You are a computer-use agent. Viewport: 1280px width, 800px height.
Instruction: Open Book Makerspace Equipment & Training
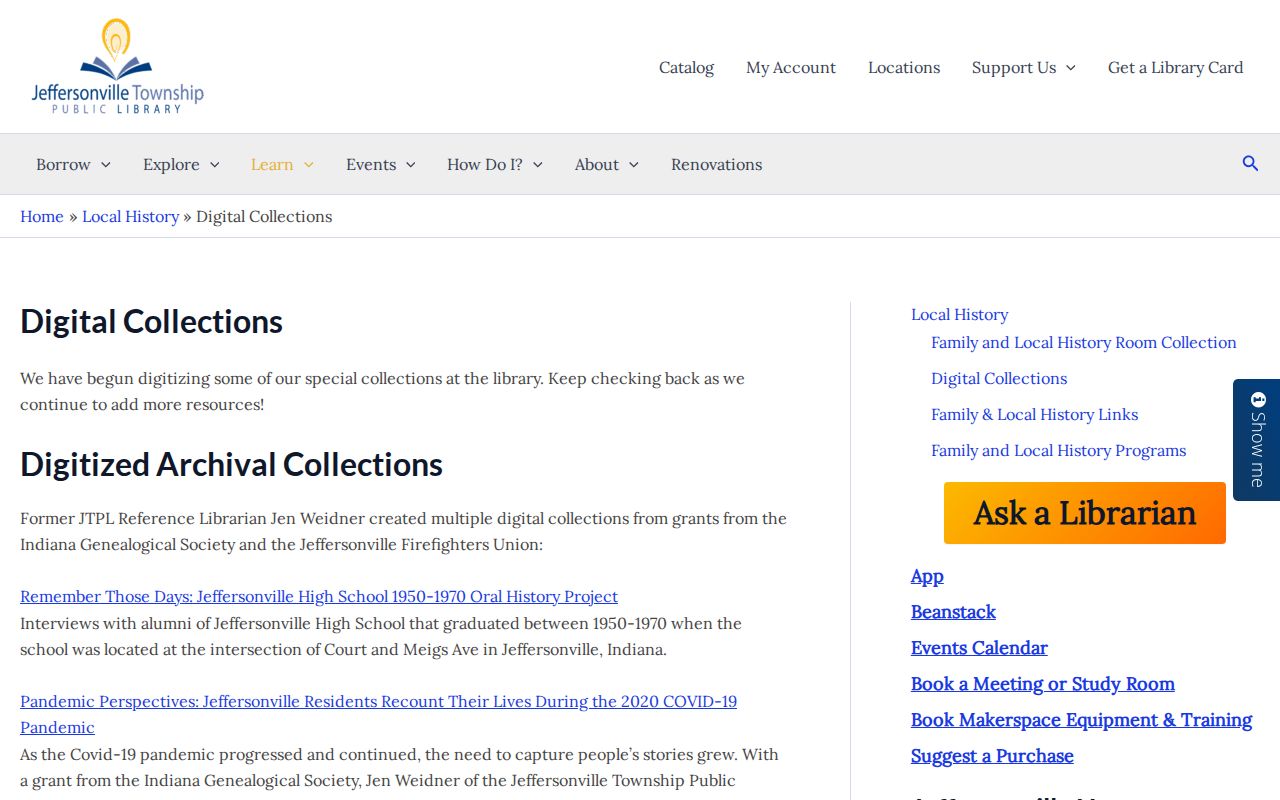[x=1081, y=720]
